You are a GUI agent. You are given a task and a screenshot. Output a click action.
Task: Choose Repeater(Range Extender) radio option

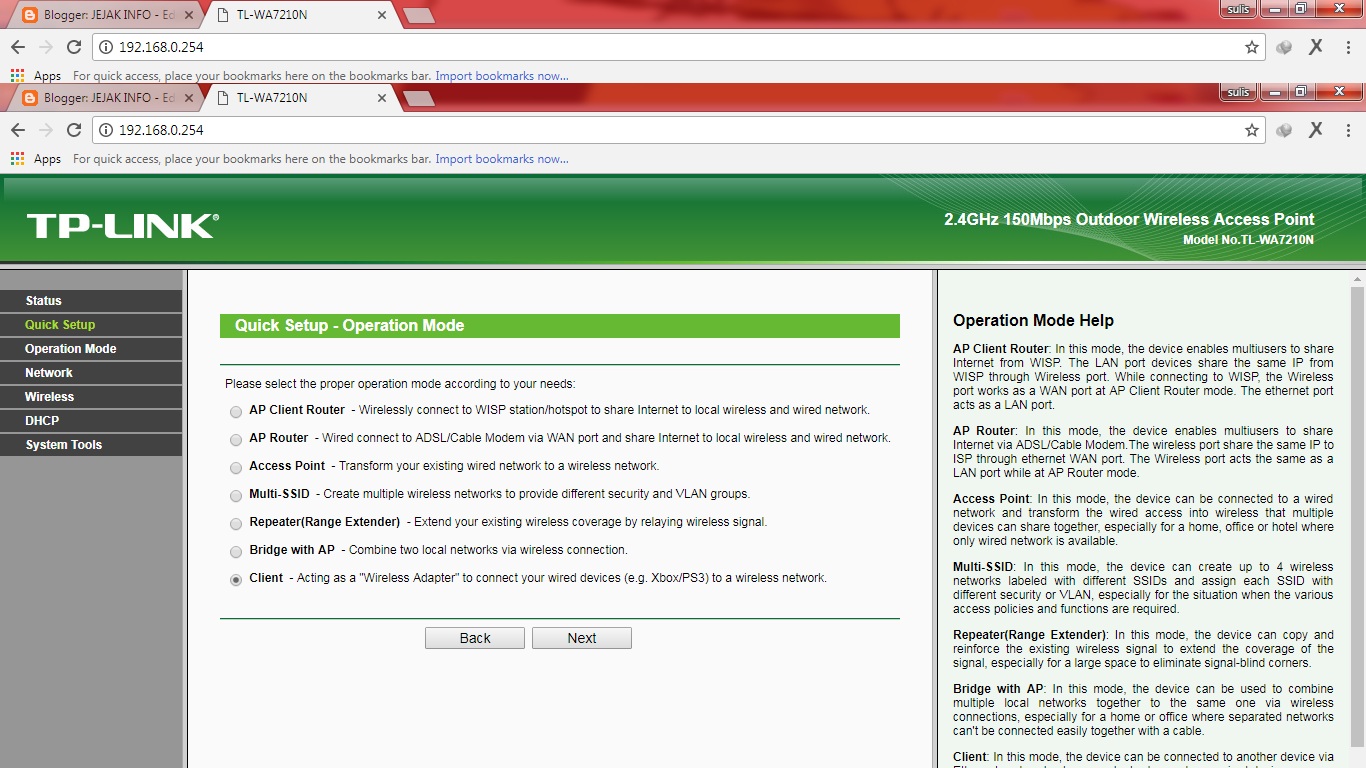236,524
